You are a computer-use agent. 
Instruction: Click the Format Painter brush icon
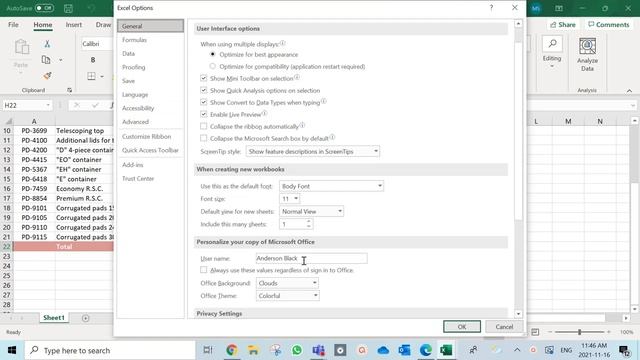[47, 76]
